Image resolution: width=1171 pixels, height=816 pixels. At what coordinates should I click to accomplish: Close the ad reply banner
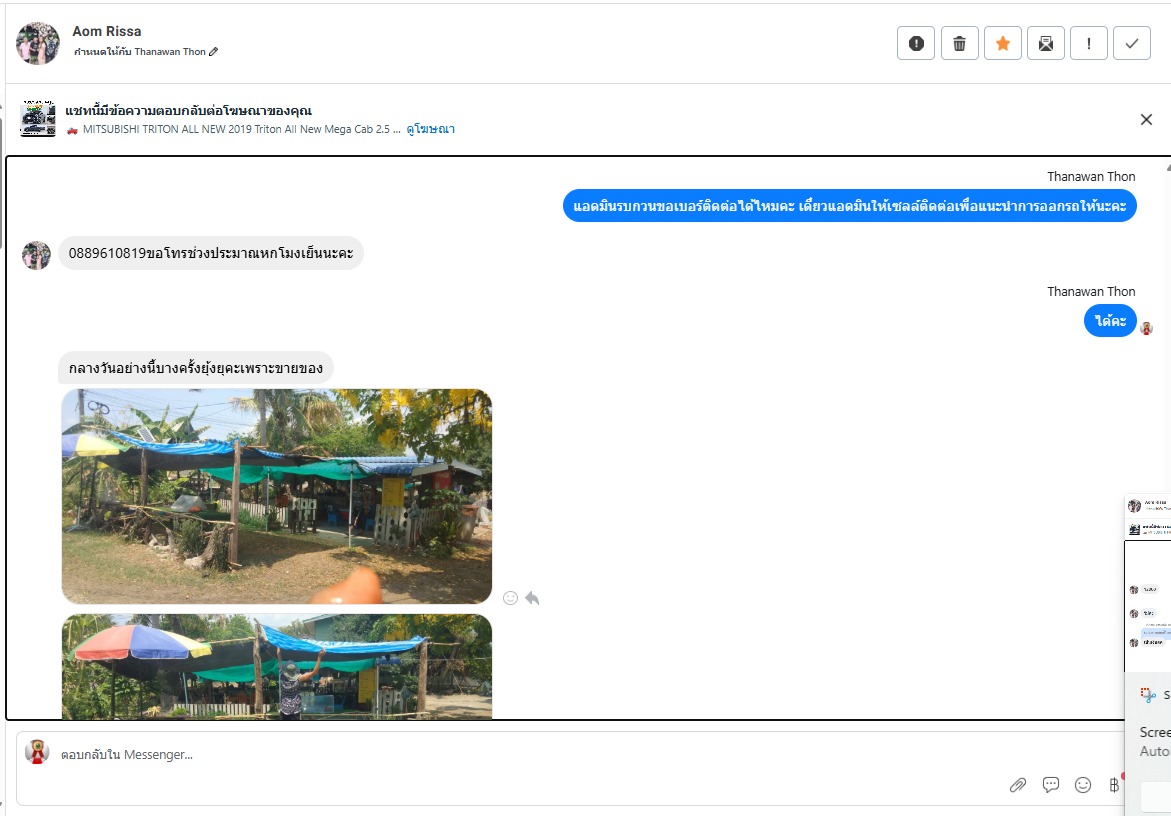1146,119
